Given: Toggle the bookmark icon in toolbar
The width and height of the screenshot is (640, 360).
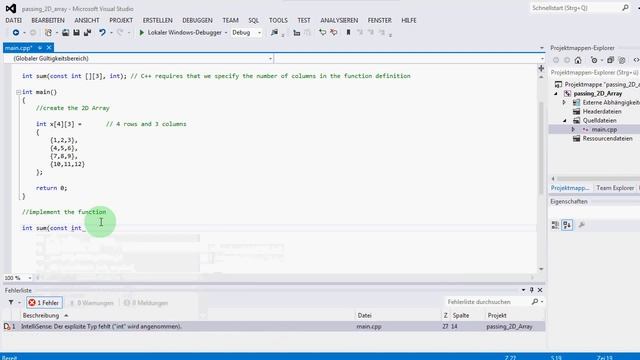Looking at the screenshot, I should click(348, 33).
